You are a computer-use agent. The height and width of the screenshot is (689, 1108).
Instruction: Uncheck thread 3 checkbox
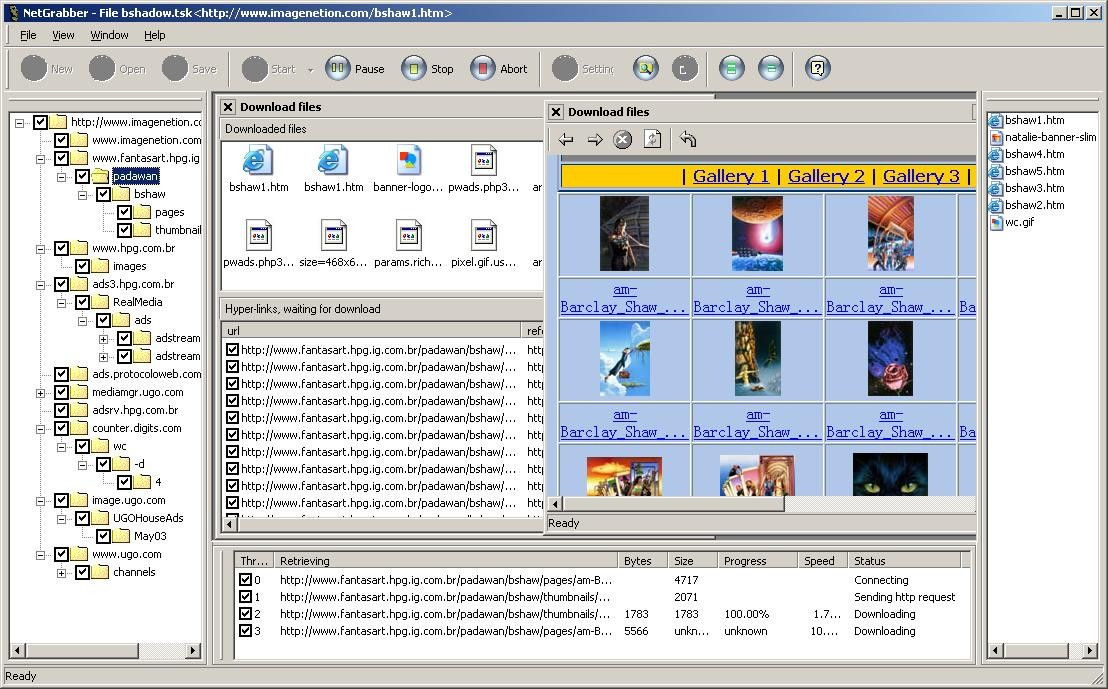tap(245, 630)
